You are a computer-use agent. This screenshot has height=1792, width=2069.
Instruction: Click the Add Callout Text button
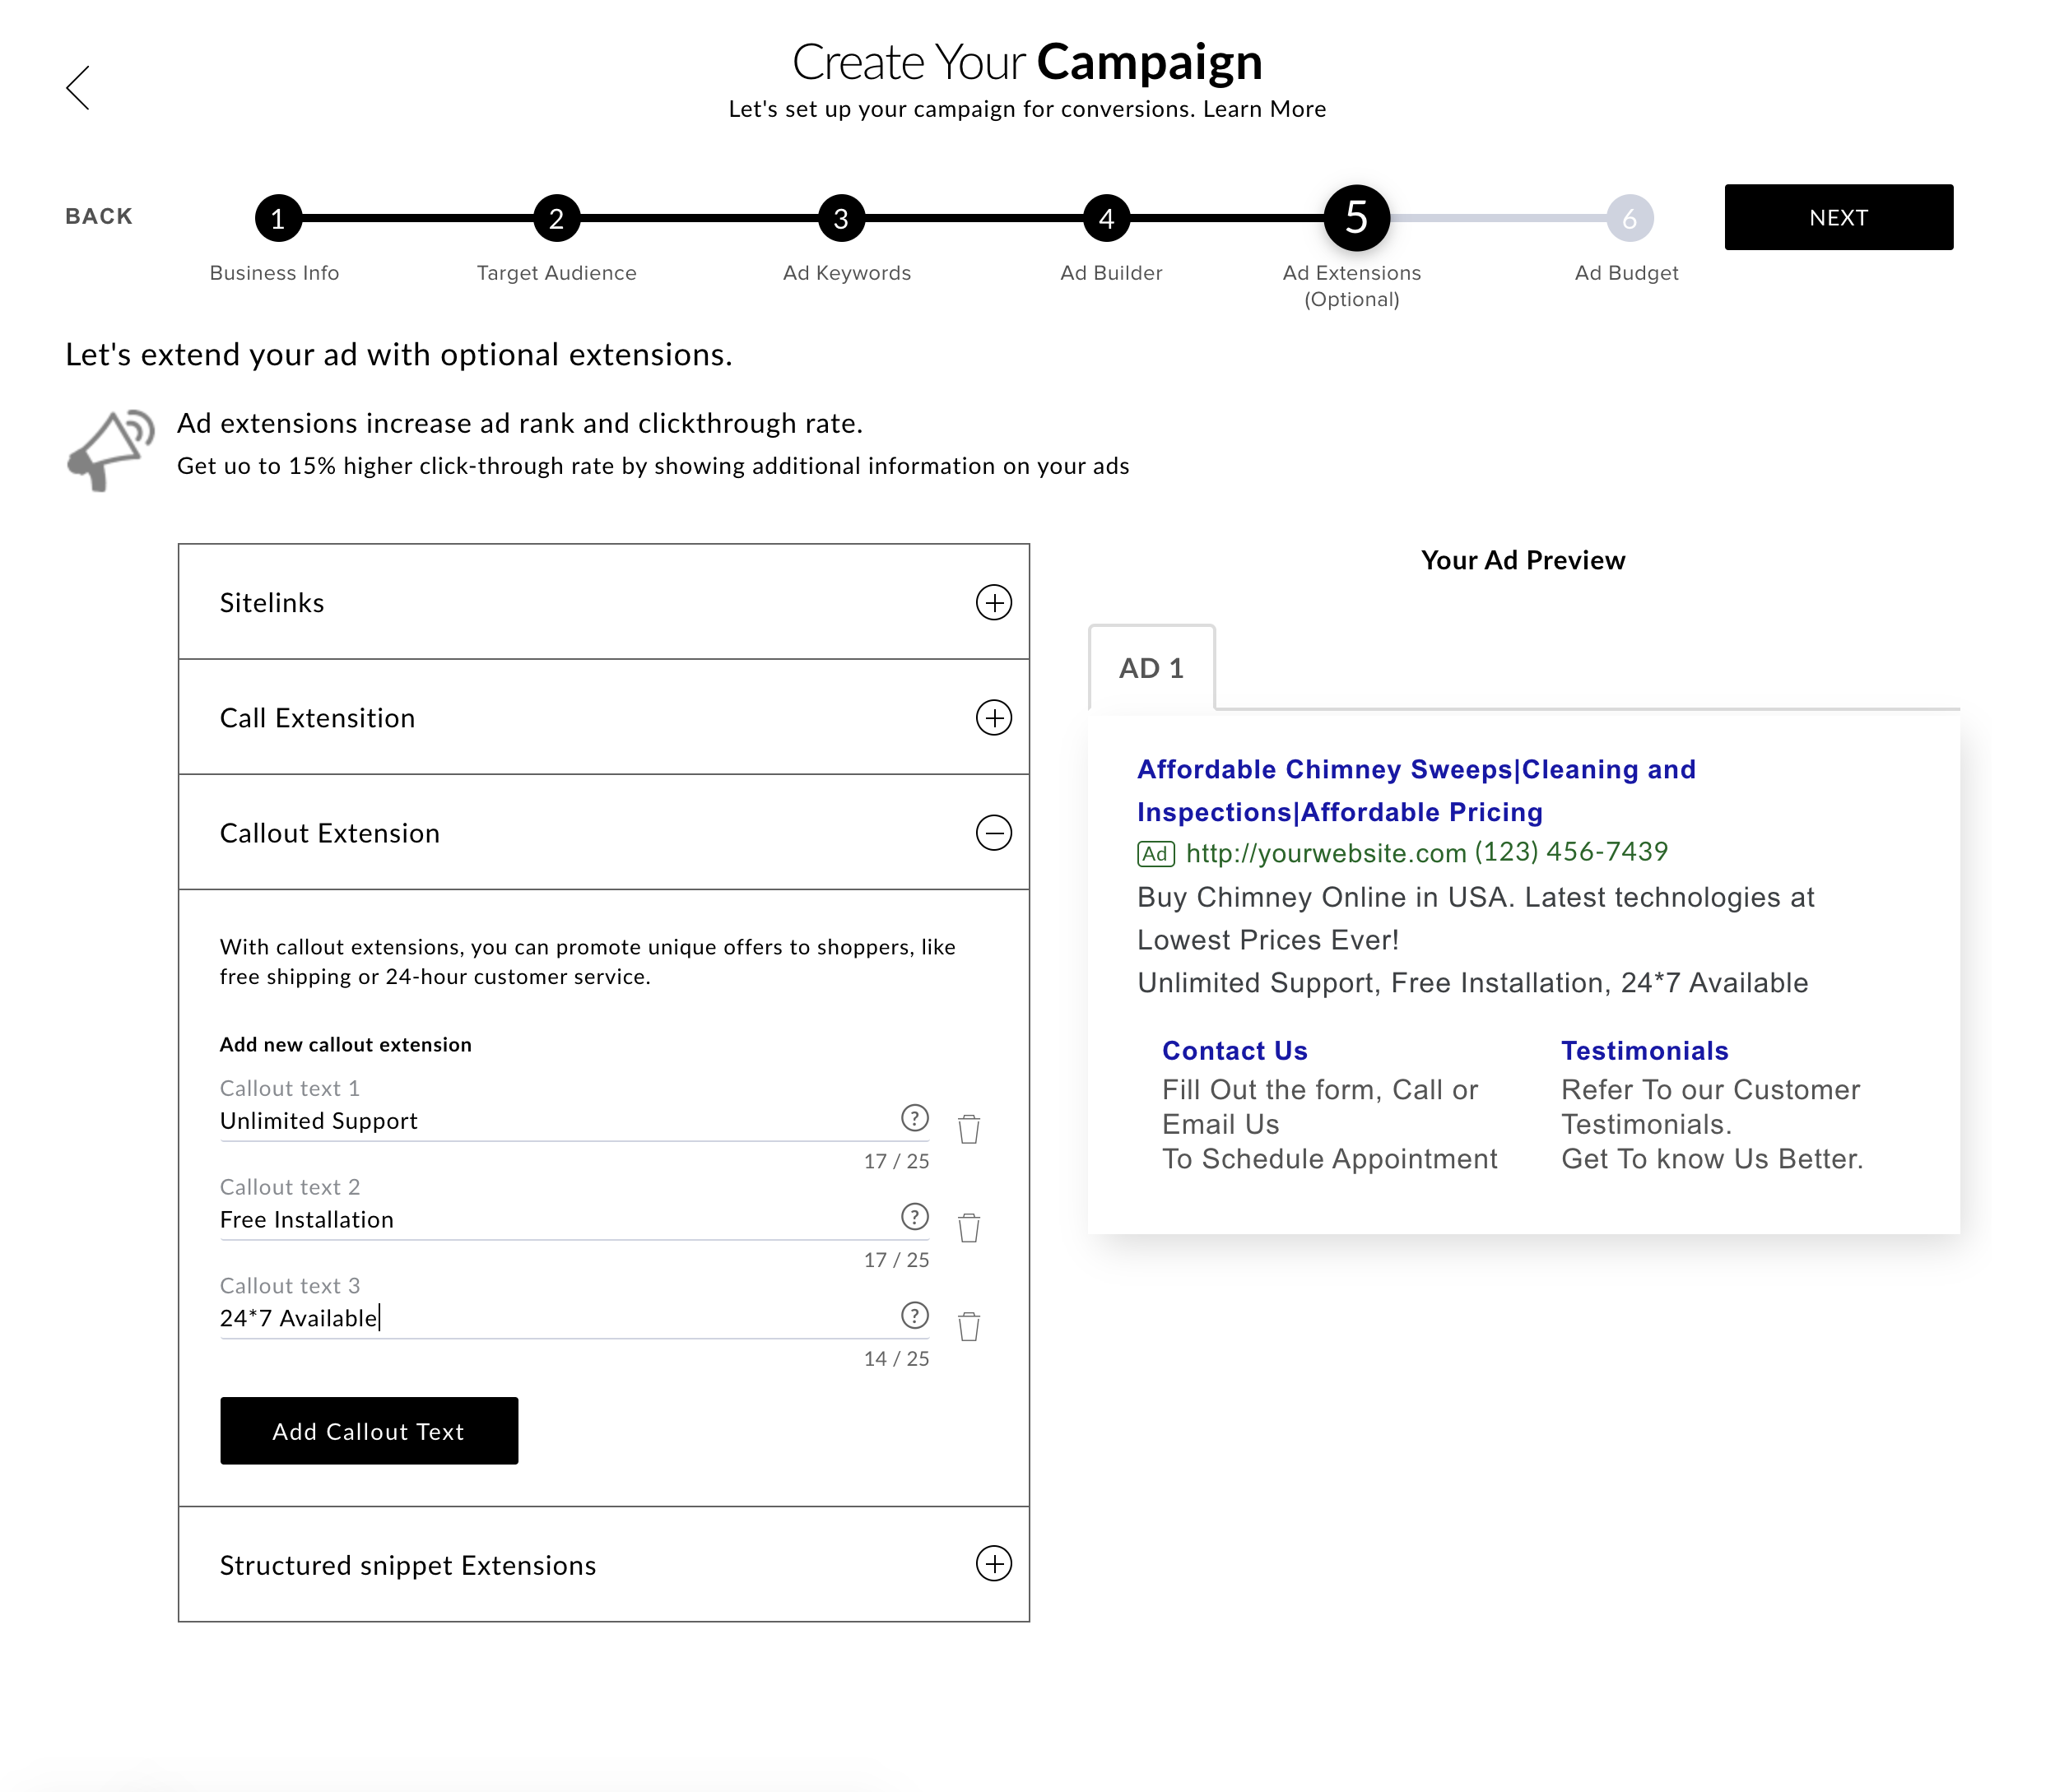tap(369, 1431)
